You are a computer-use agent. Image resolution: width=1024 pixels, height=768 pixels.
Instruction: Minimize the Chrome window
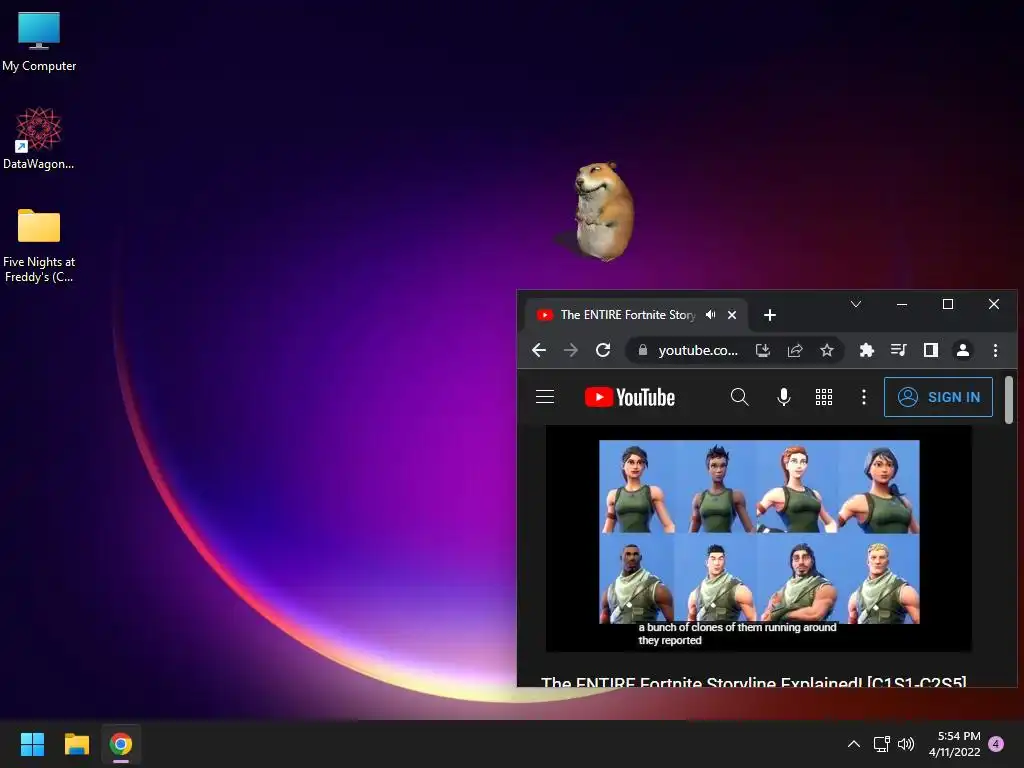point(902,304)
